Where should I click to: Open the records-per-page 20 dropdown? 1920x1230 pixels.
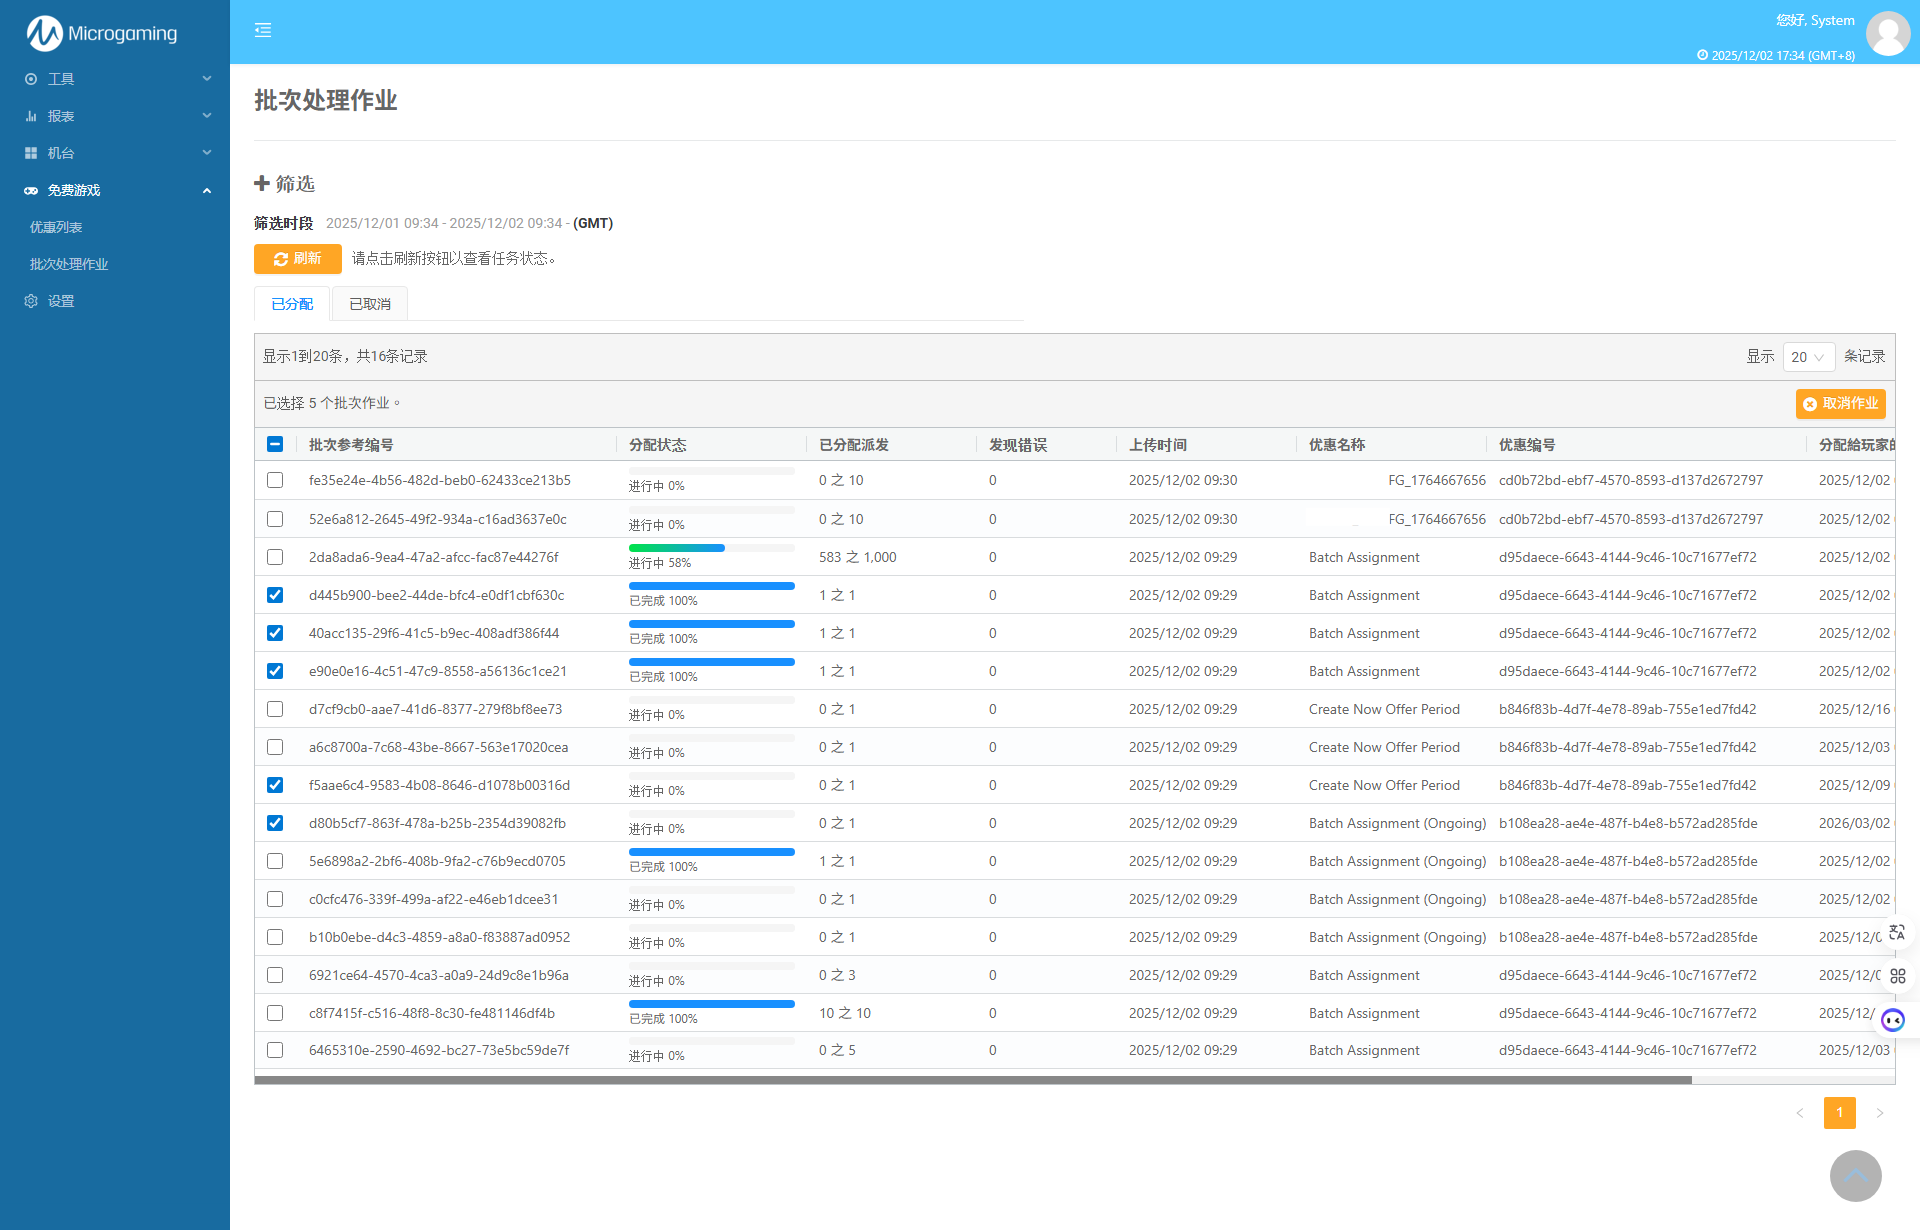point(1808,357)
